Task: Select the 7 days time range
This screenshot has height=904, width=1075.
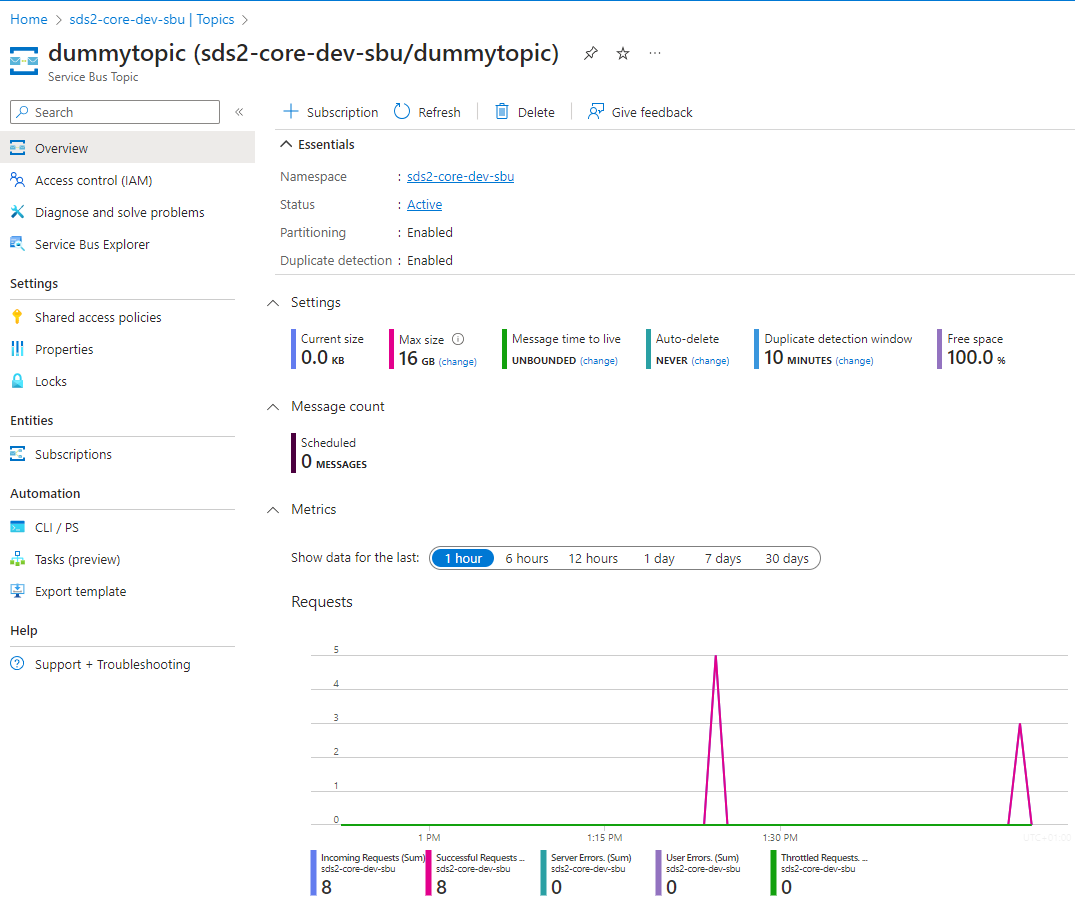Action: (x=722, y=558)
